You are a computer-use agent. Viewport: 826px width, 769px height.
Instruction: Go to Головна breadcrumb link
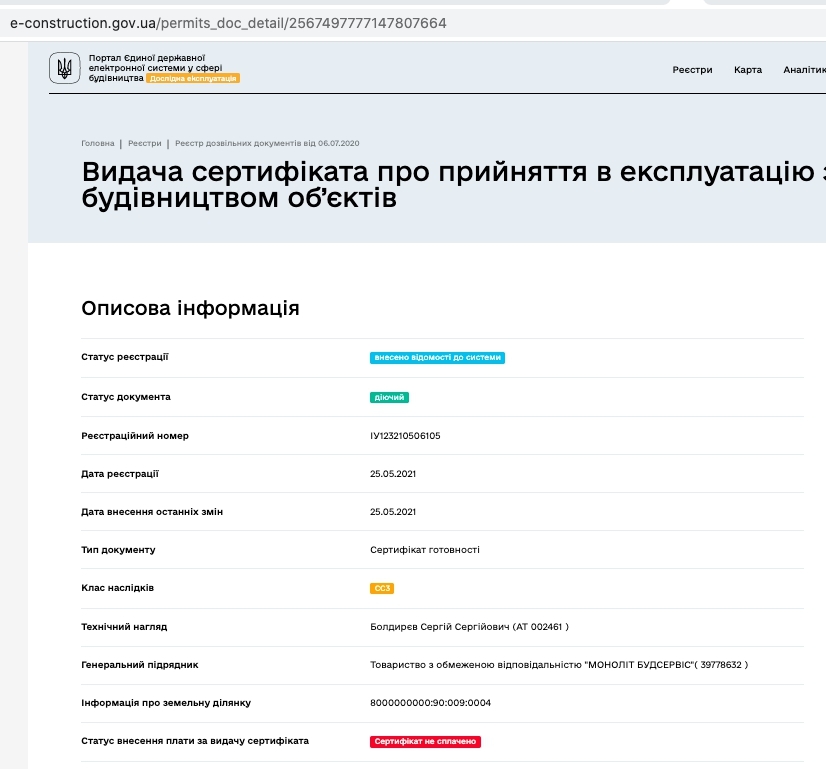[x=97, y=143]
